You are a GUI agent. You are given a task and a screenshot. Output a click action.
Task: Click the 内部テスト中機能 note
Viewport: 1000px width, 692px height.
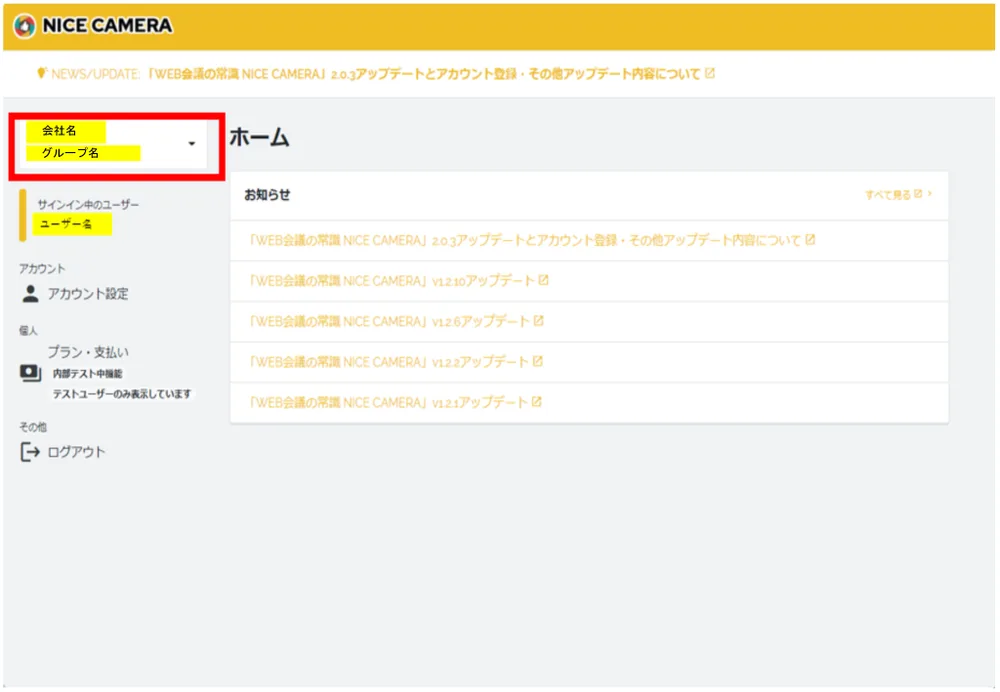(87, 374)
